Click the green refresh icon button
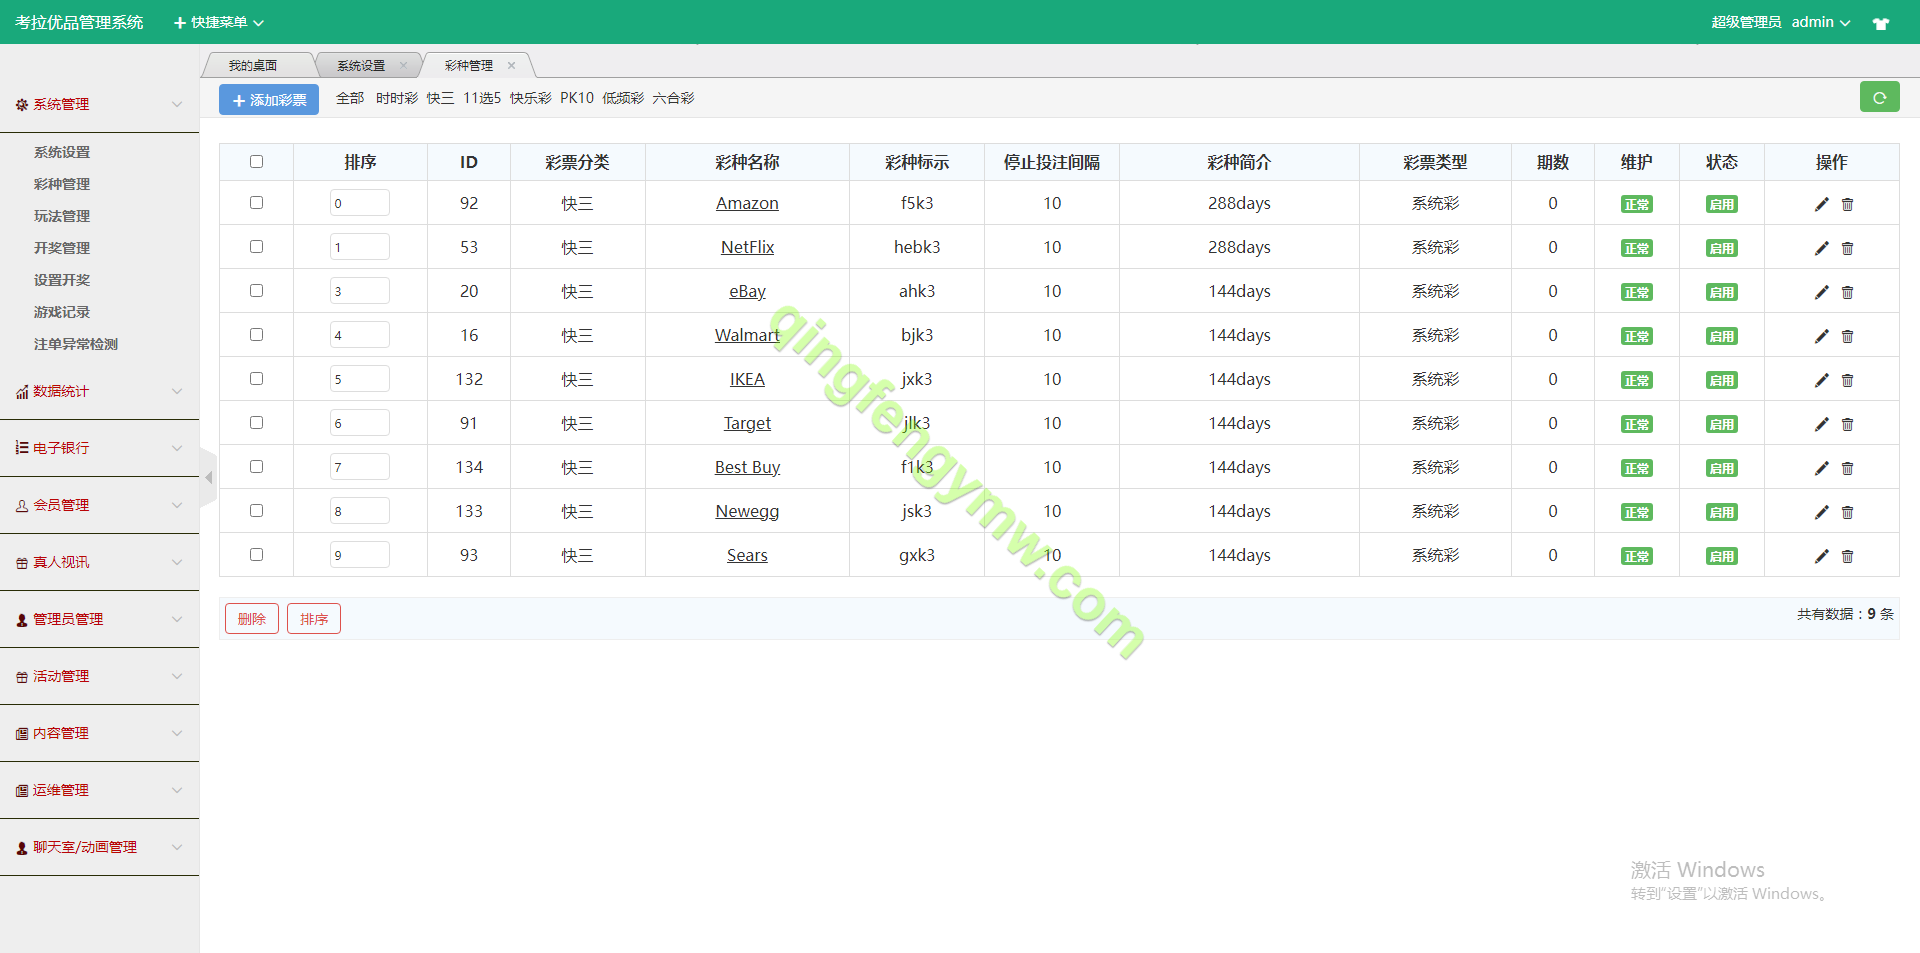The width and height of the screenshot is (1920, 953). (x=1879, y=98)
